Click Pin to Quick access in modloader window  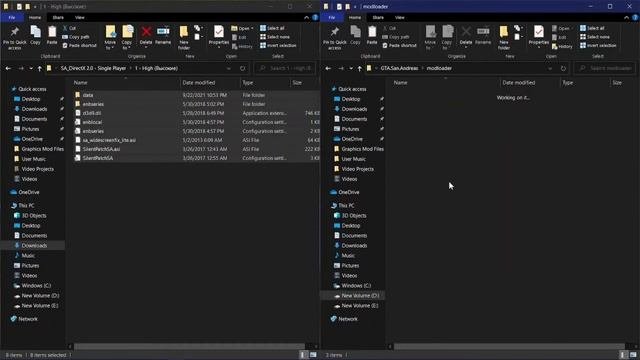tap(334, 38)
